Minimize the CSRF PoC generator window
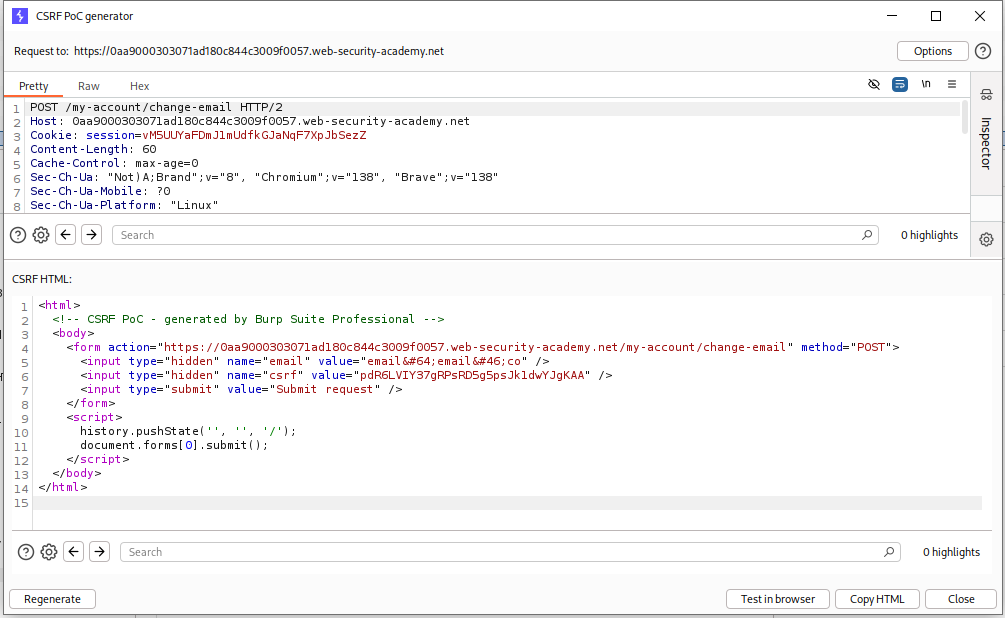The height and width of the screenshot is (618, 1005). point(892,16)
